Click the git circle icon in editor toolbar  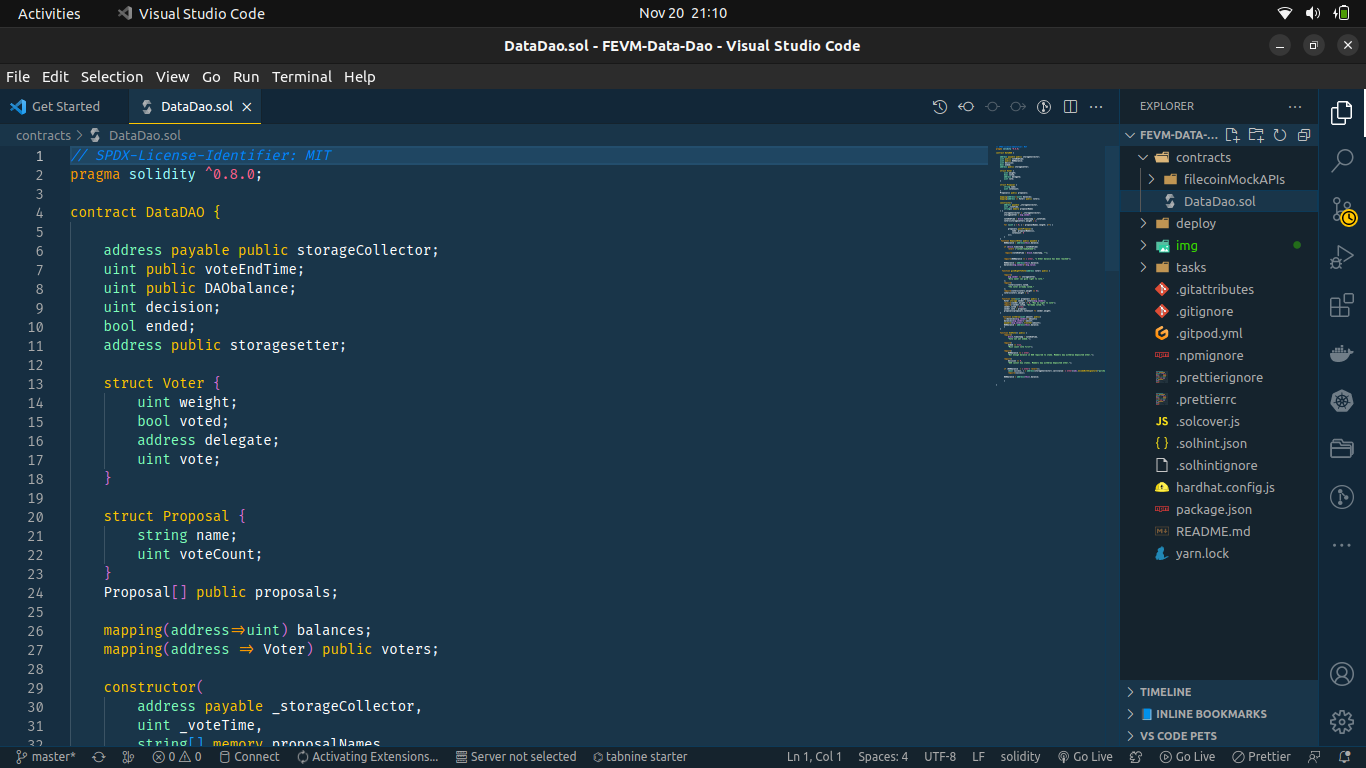1044,106
